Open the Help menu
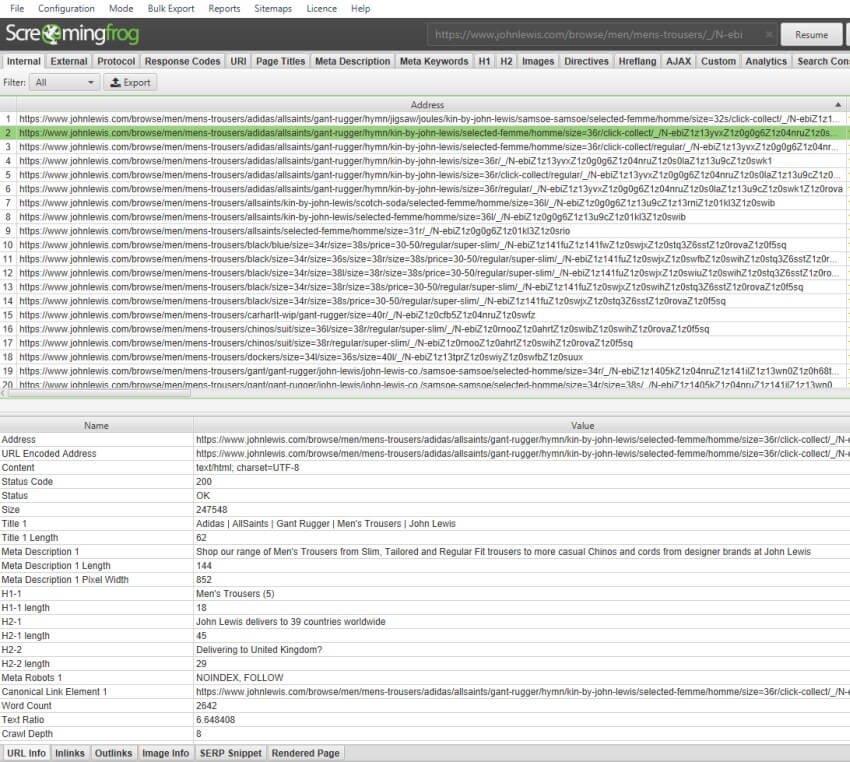 [360, 9]
